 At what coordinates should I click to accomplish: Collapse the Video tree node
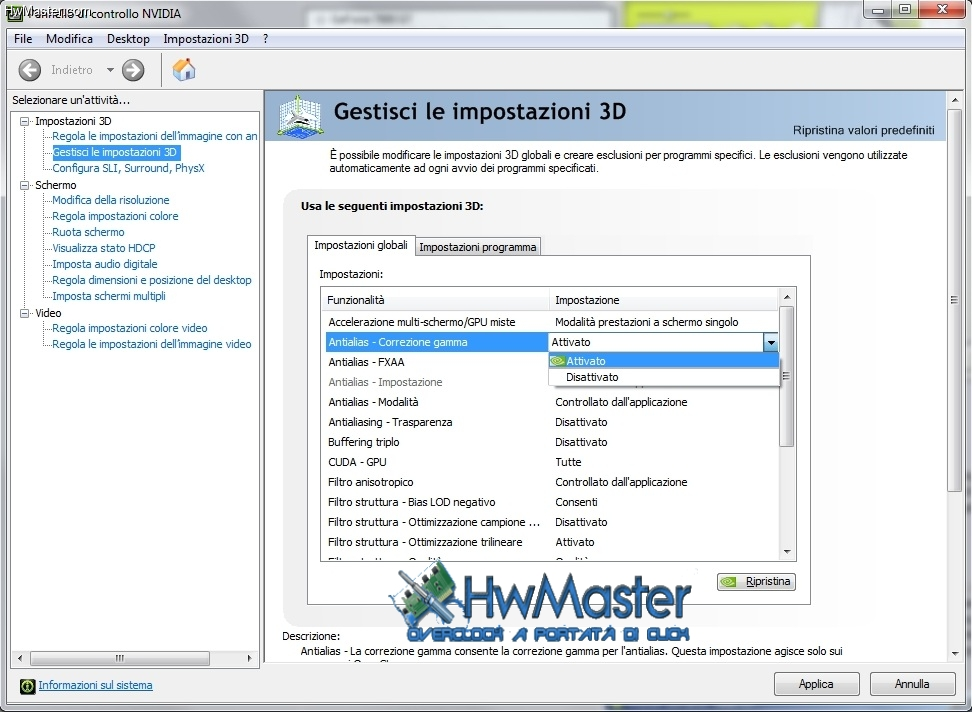(x=25, y=314)
